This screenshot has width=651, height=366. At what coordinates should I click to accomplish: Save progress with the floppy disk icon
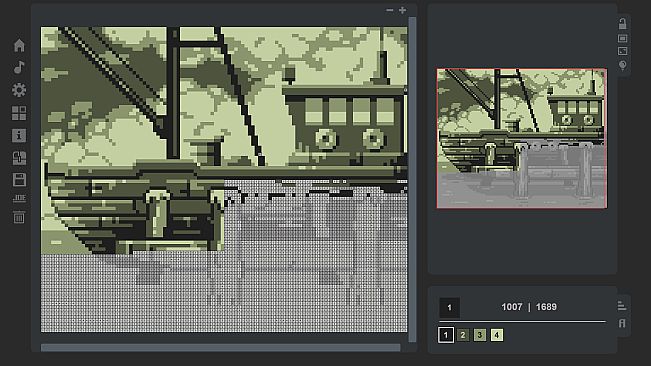19,180
